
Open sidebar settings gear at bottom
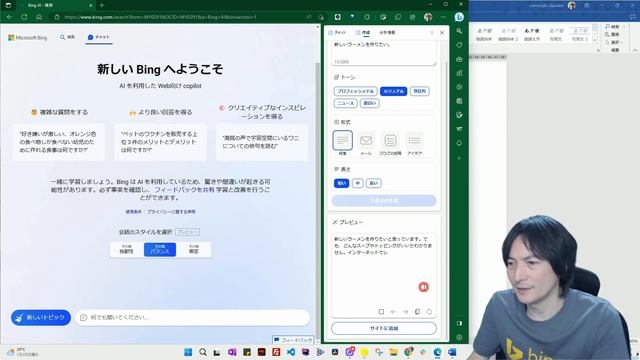tap(459, 338)
